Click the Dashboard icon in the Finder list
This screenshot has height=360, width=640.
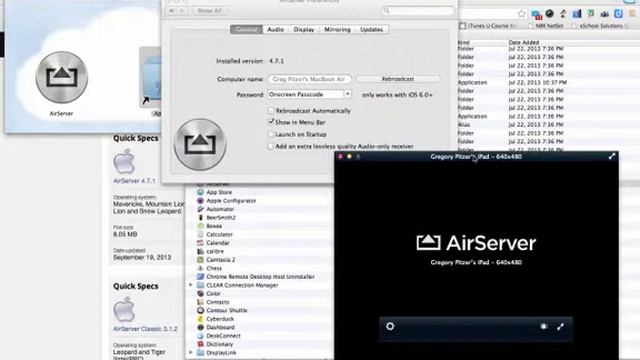pyautogui.click(x=200, y=327)
